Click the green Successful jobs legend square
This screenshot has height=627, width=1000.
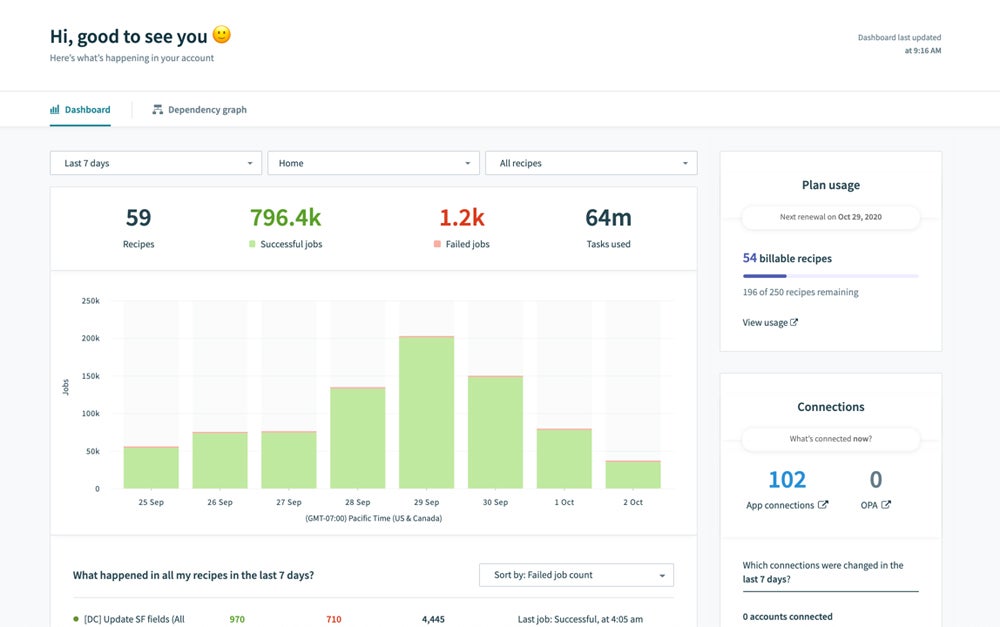(253, 244)
